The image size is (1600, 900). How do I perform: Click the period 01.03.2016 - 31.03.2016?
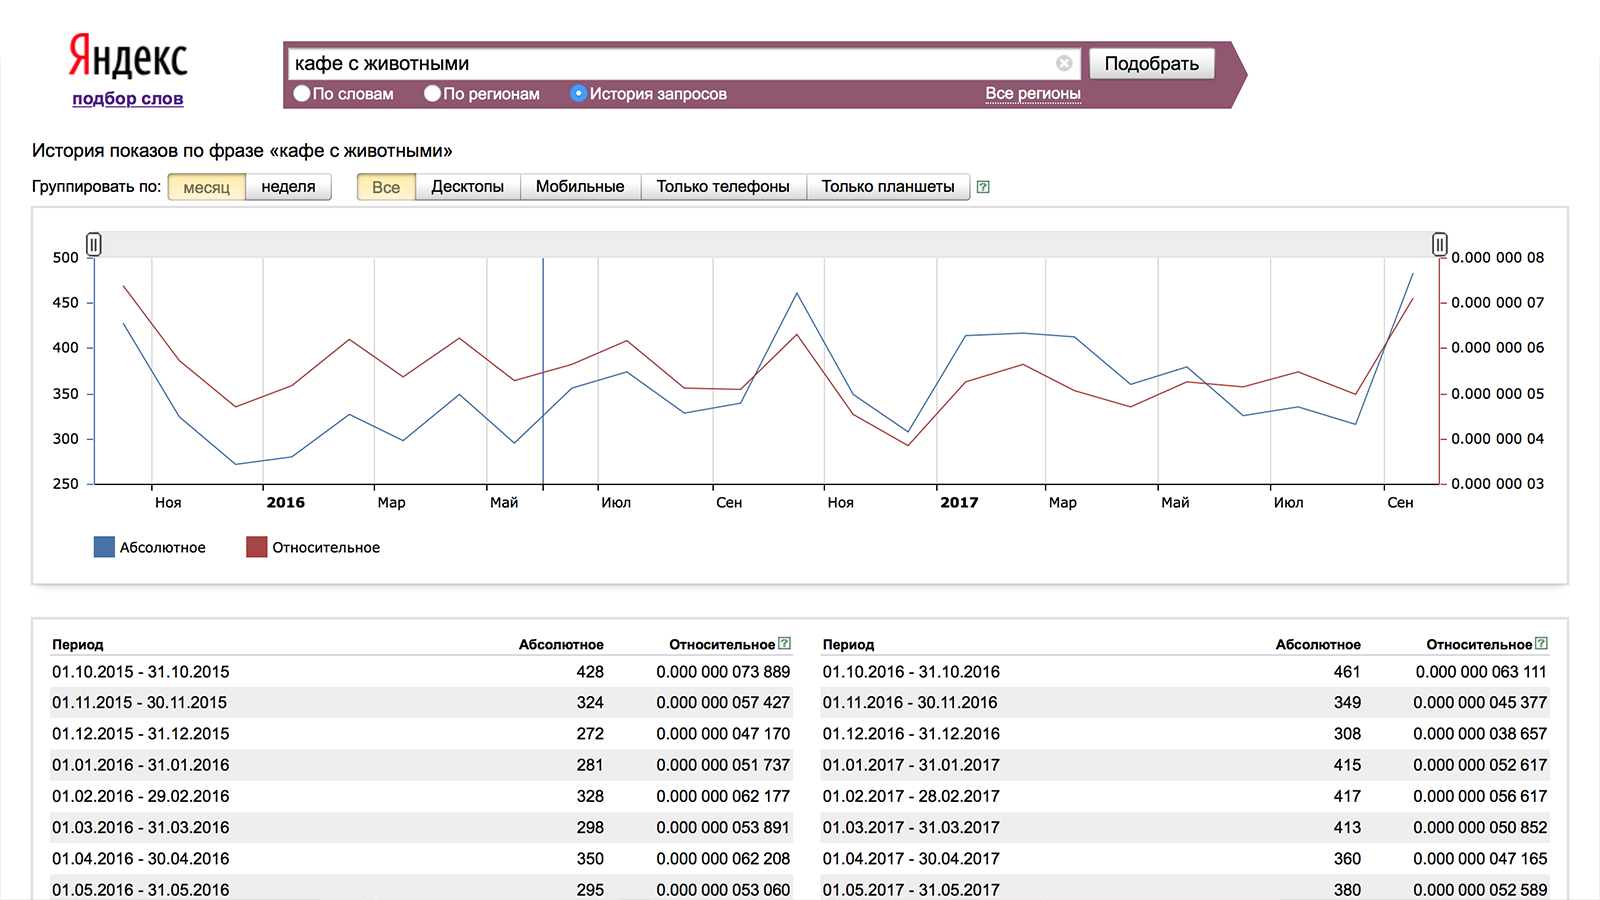141,827
